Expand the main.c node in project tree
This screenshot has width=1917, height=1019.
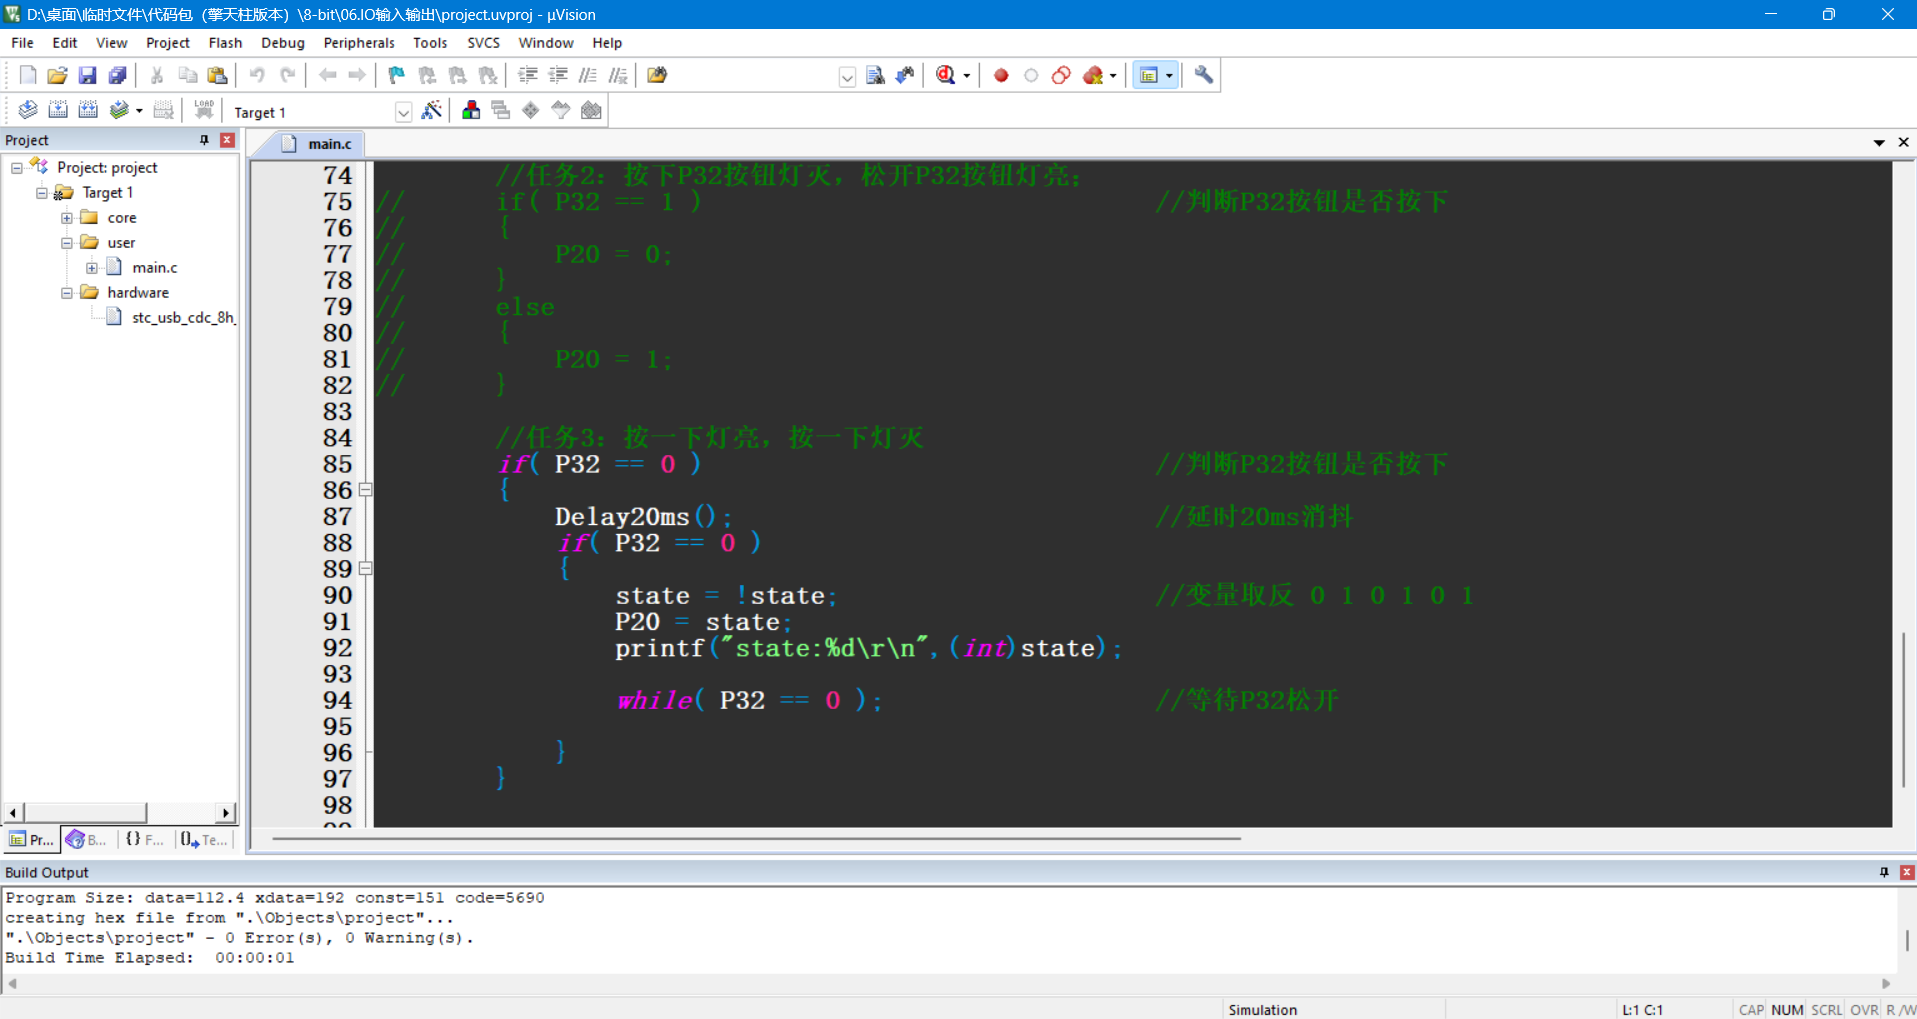(x=92, y=268)
